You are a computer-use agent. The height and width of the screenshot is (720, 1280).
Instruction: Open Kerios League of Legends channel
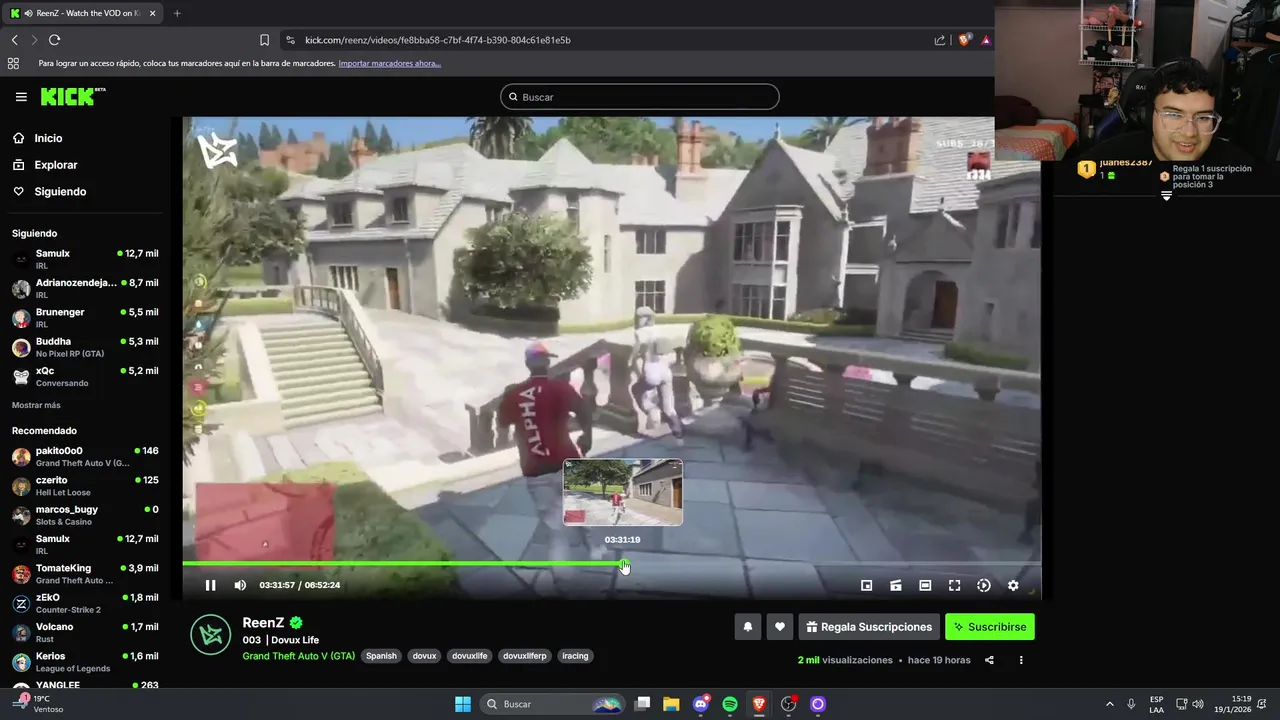pos(85,662)
